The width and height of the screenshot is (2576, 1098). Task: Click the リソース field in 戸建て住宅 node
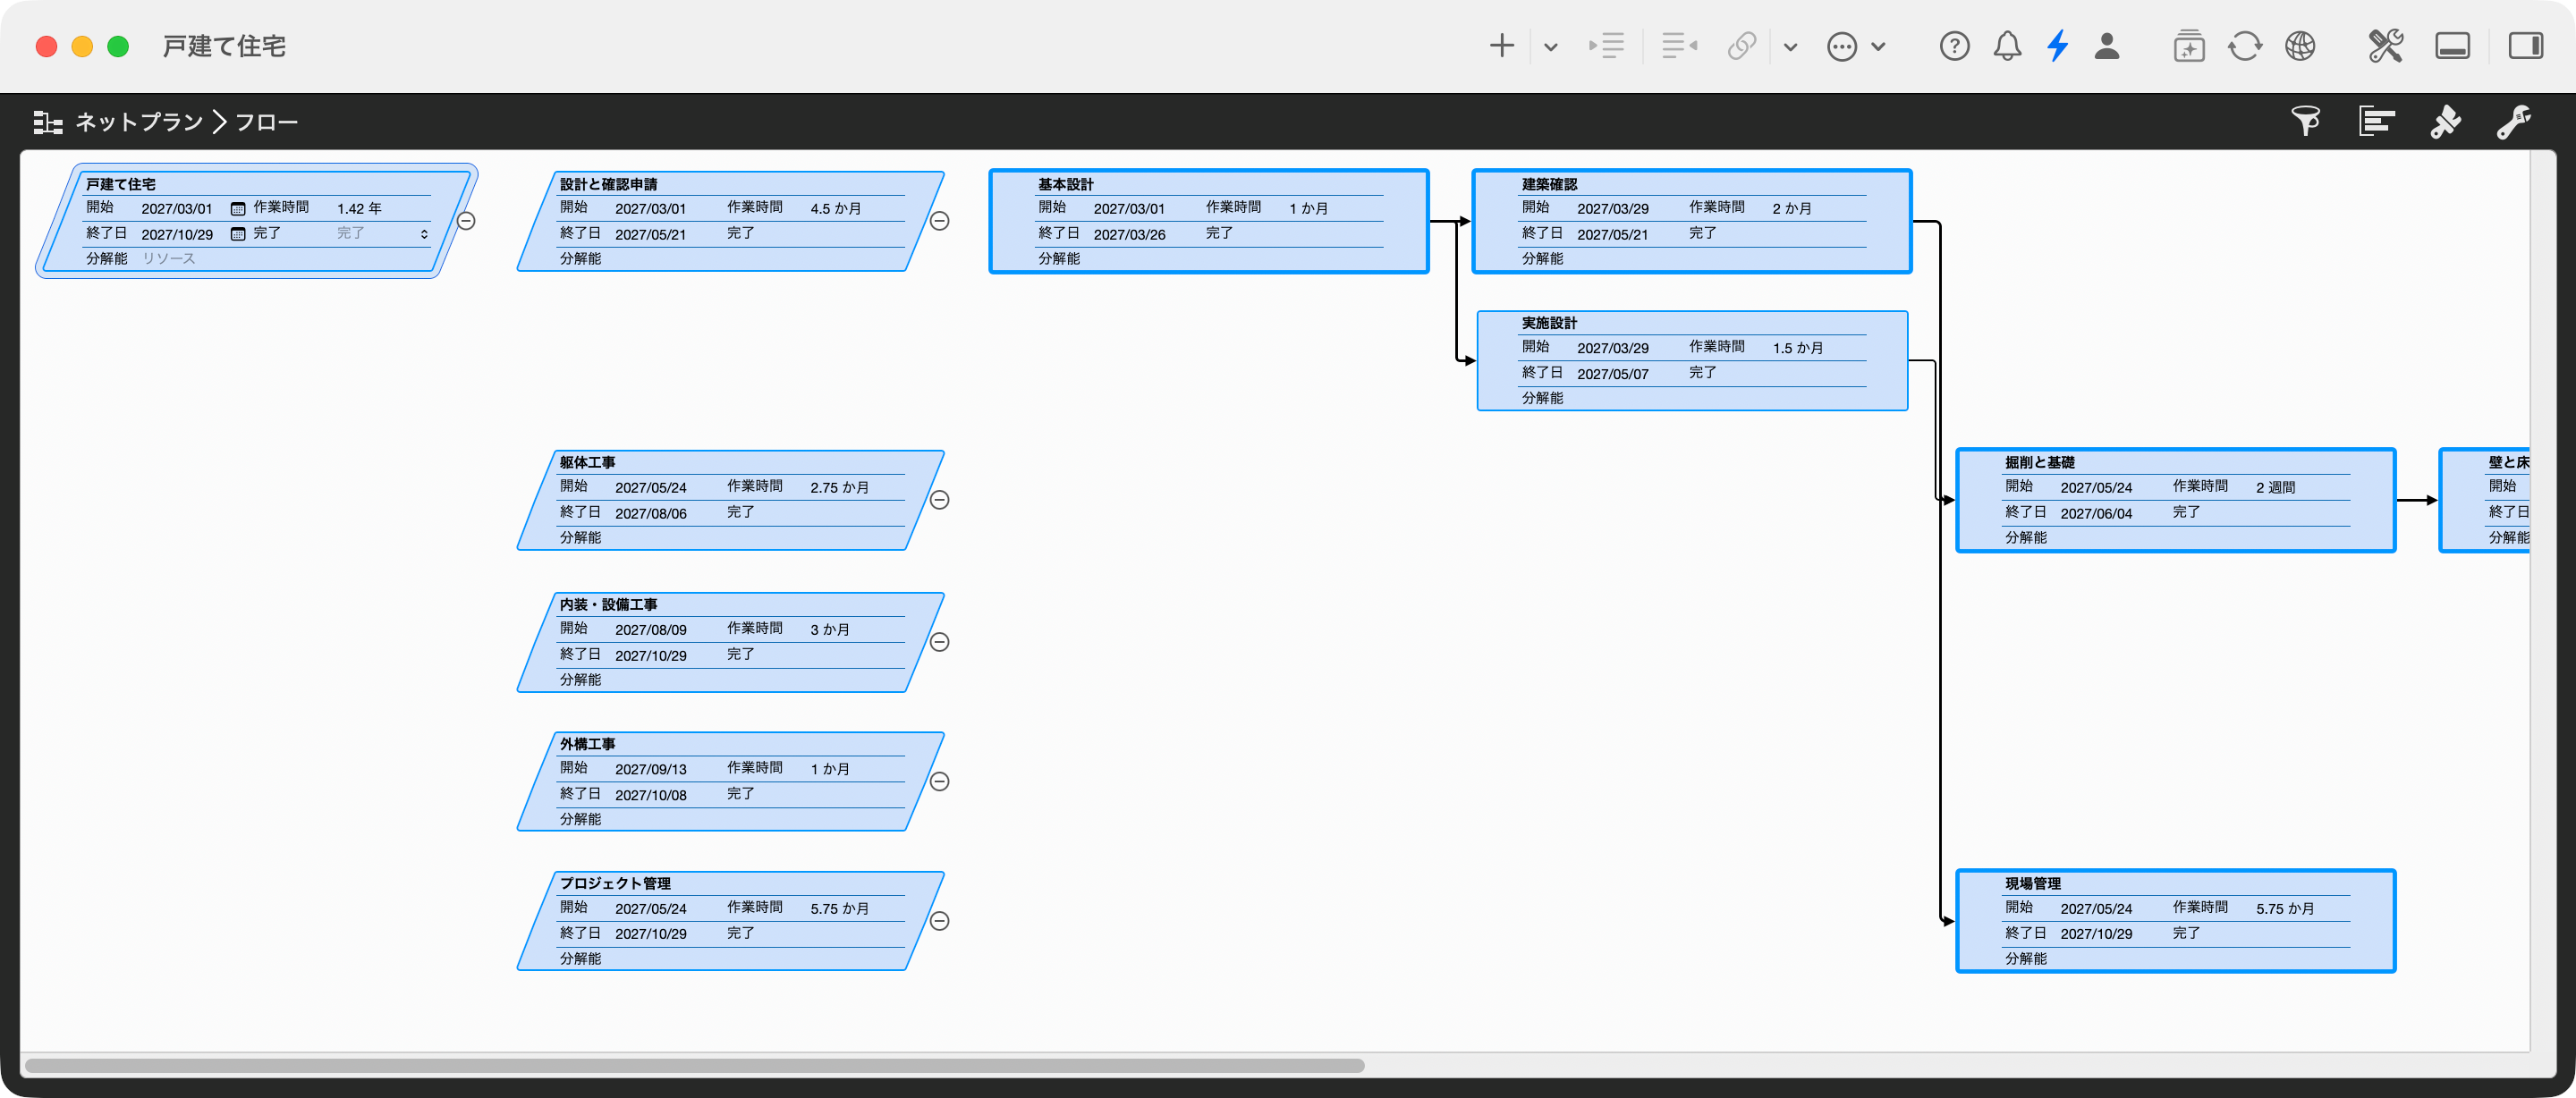[168, 259]
